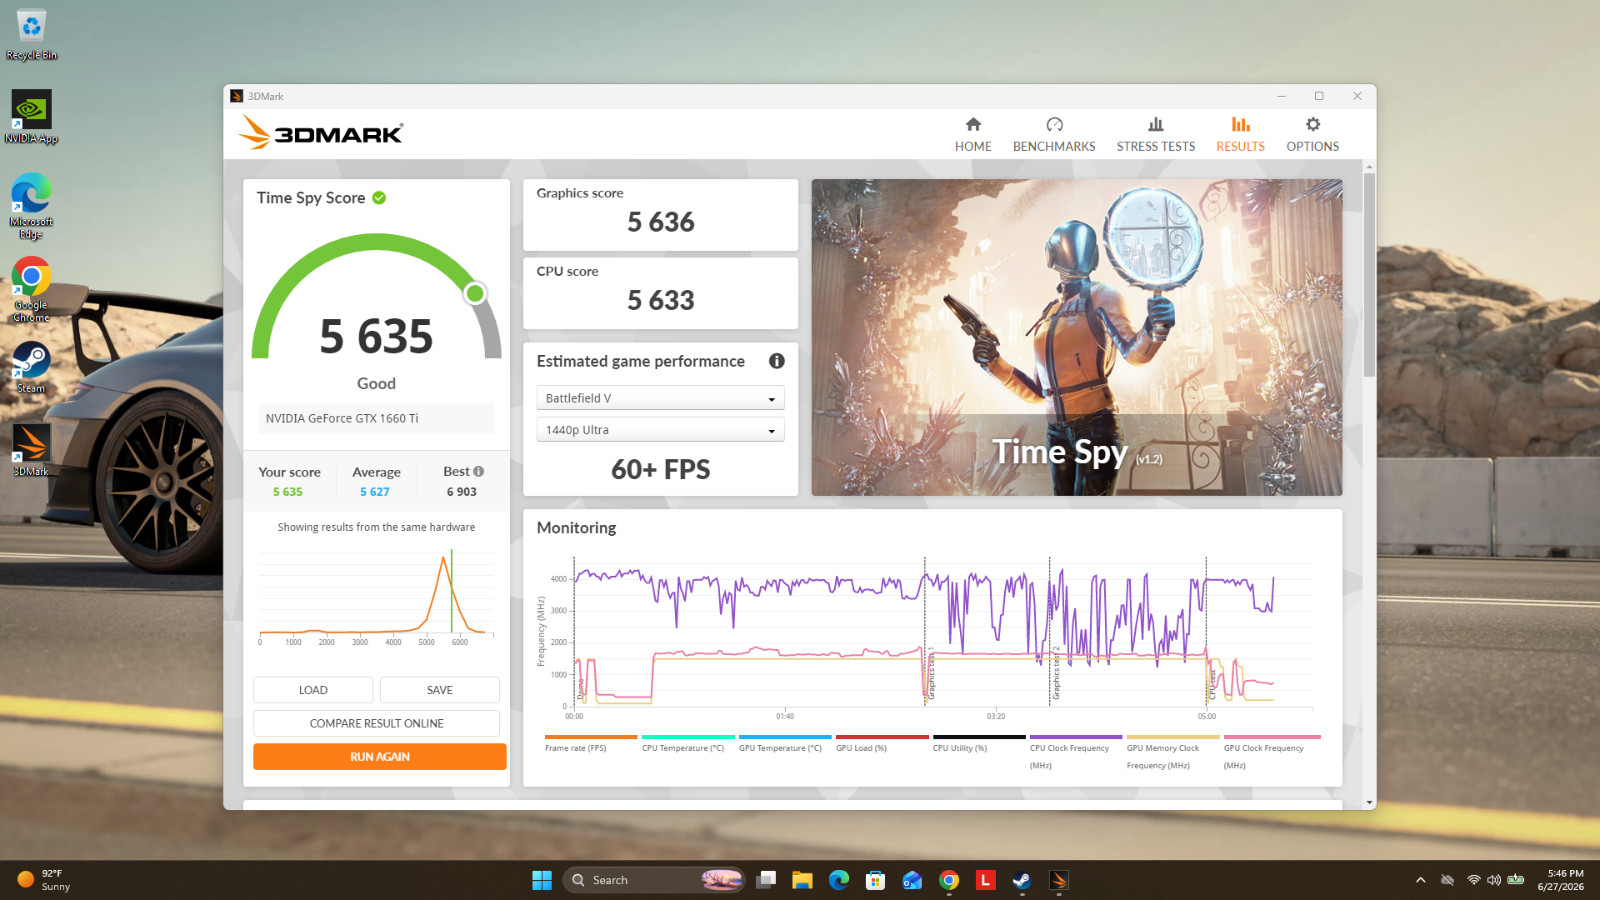
Task: Click the SAVE button
Action: [x=440, y=690]
